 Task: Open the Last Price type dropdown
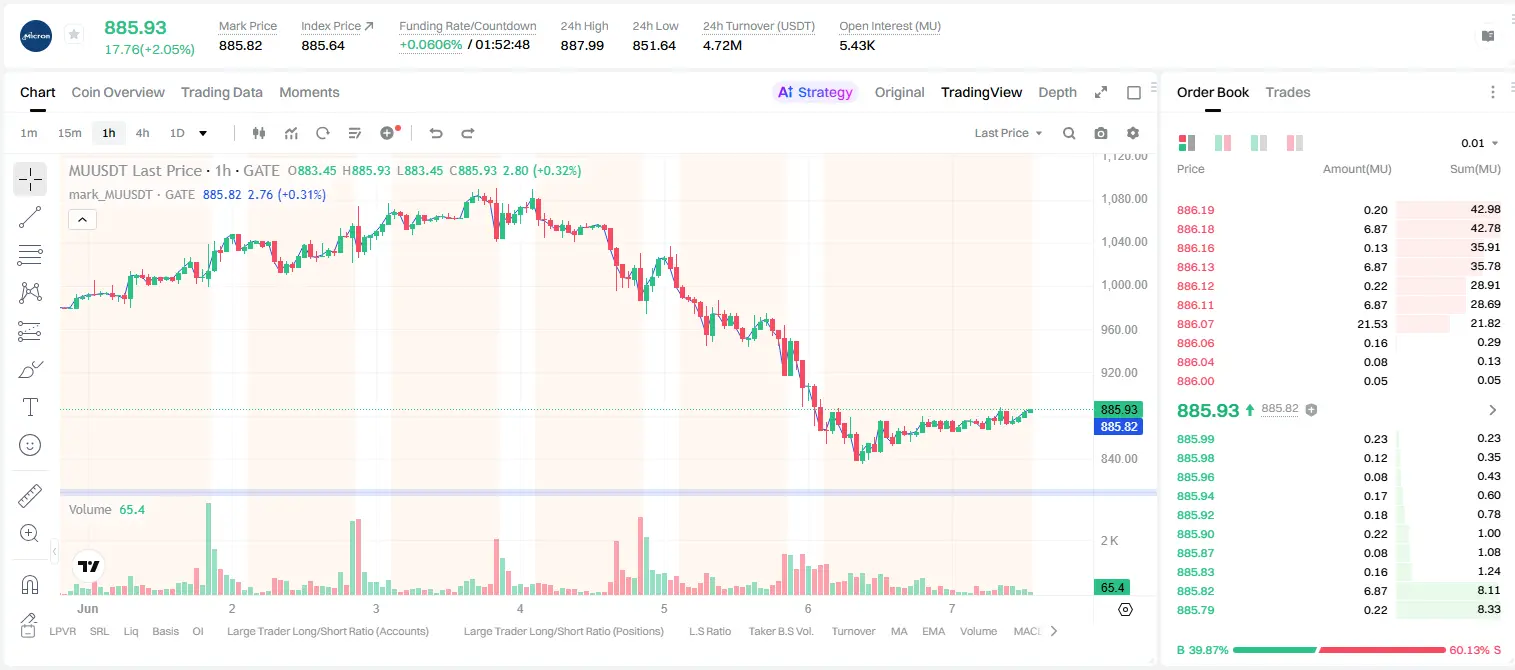(1008, 133)
